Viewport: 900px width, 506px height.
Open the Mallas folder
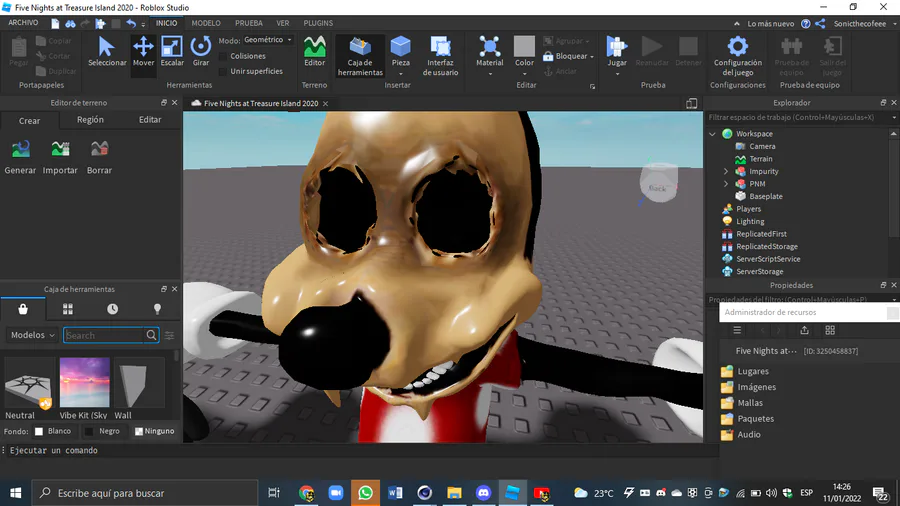[x=742, y=403]
